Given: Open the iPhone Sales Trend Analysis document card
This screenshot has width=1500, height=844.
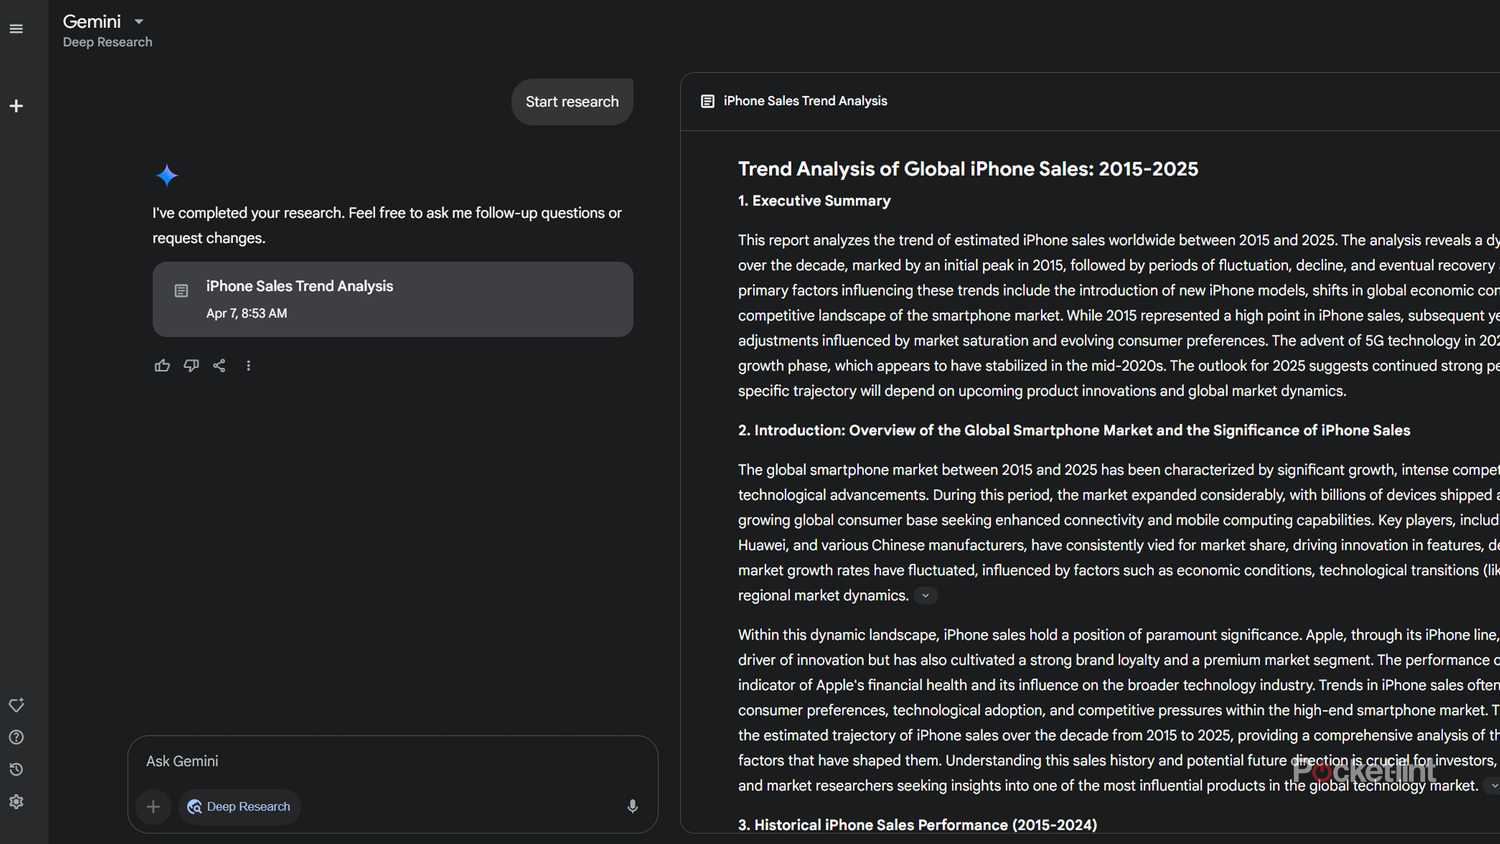Looking at the screenshot, I should (x=392, y=298).
